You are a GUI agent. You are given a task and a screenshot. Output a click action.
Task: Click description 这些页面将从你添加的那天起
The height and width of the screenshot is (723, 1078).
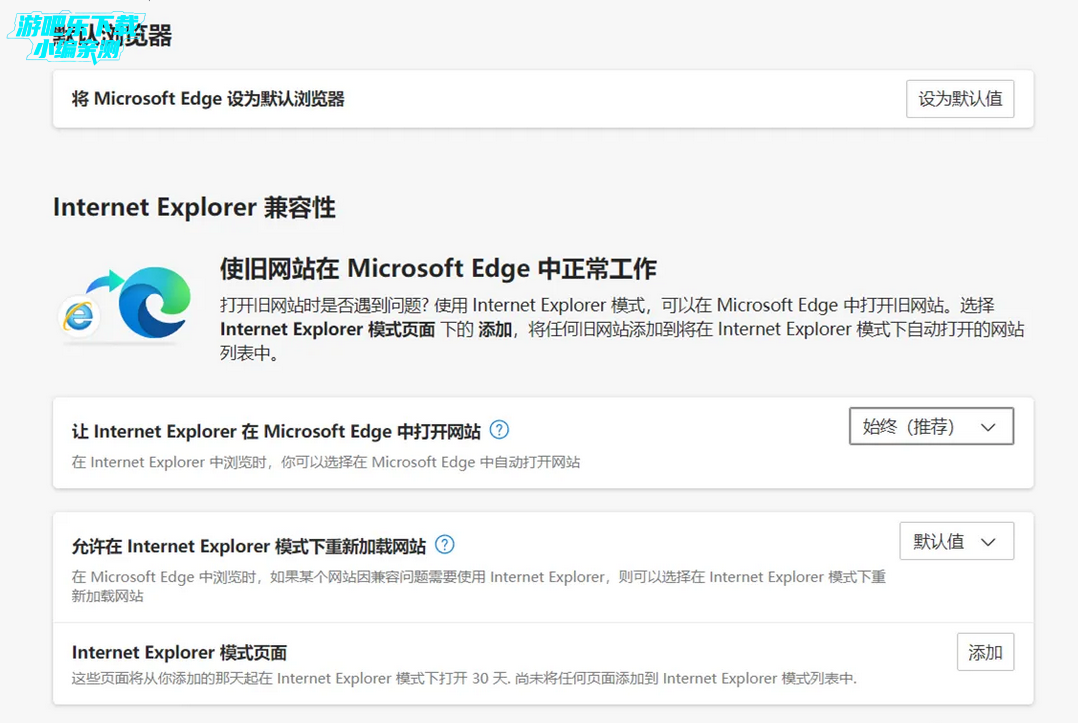[464, 678]
